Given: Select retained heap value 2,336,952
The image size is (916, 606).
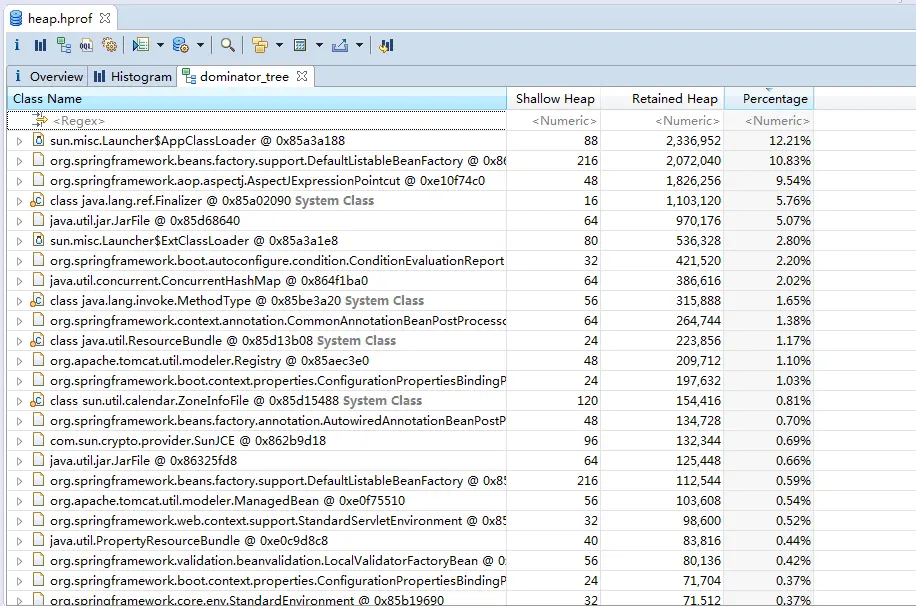Looking at the screenshot, I should point(693,140).
